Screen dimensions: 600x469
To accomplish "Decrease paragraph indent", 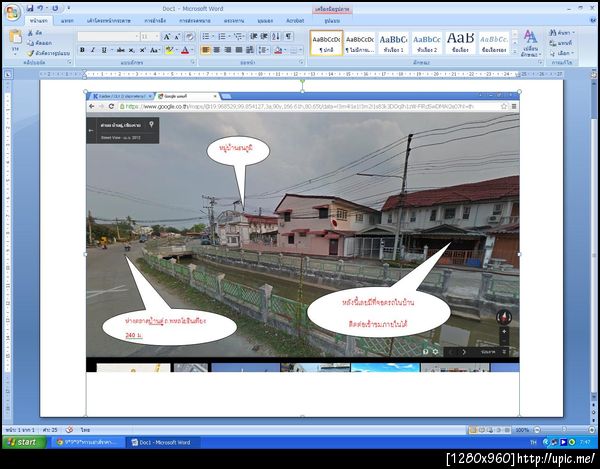I will point(253,36).
